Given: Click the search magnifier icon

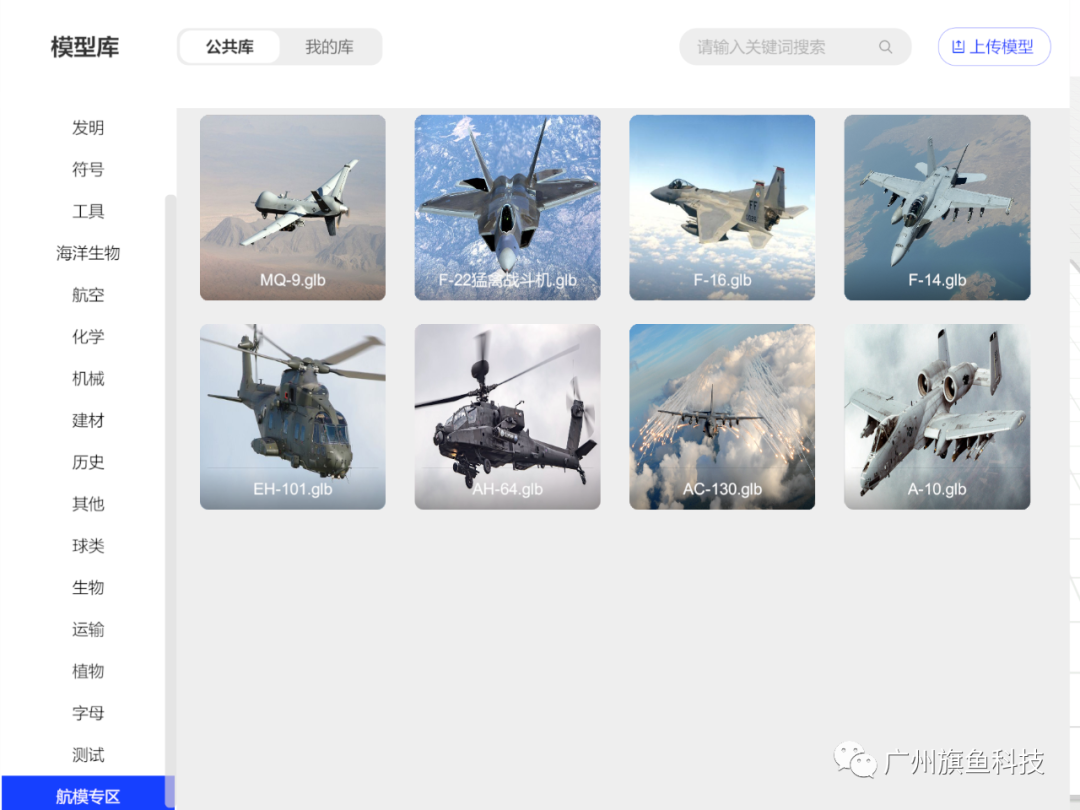Looking at the screenshot, I should pyautogui.click(x=885, y=47).
